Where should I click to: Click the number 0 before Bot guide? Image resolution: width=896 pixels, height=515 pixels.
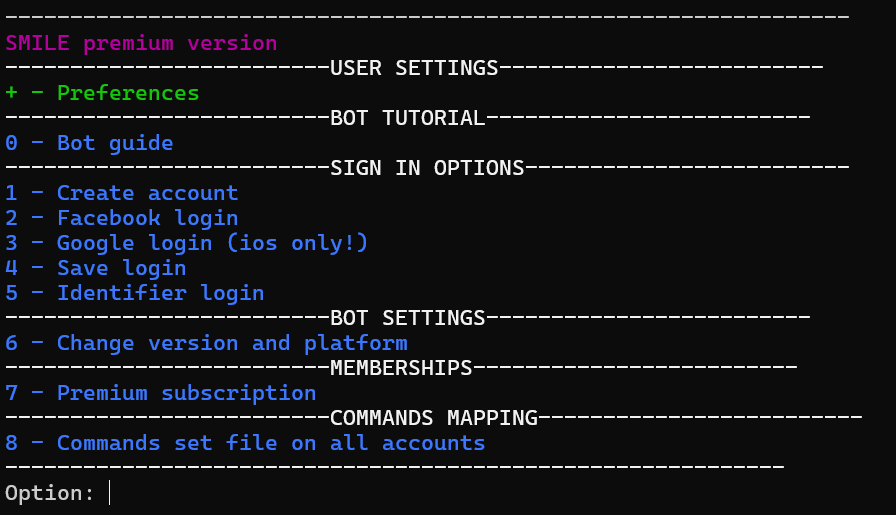11,143
